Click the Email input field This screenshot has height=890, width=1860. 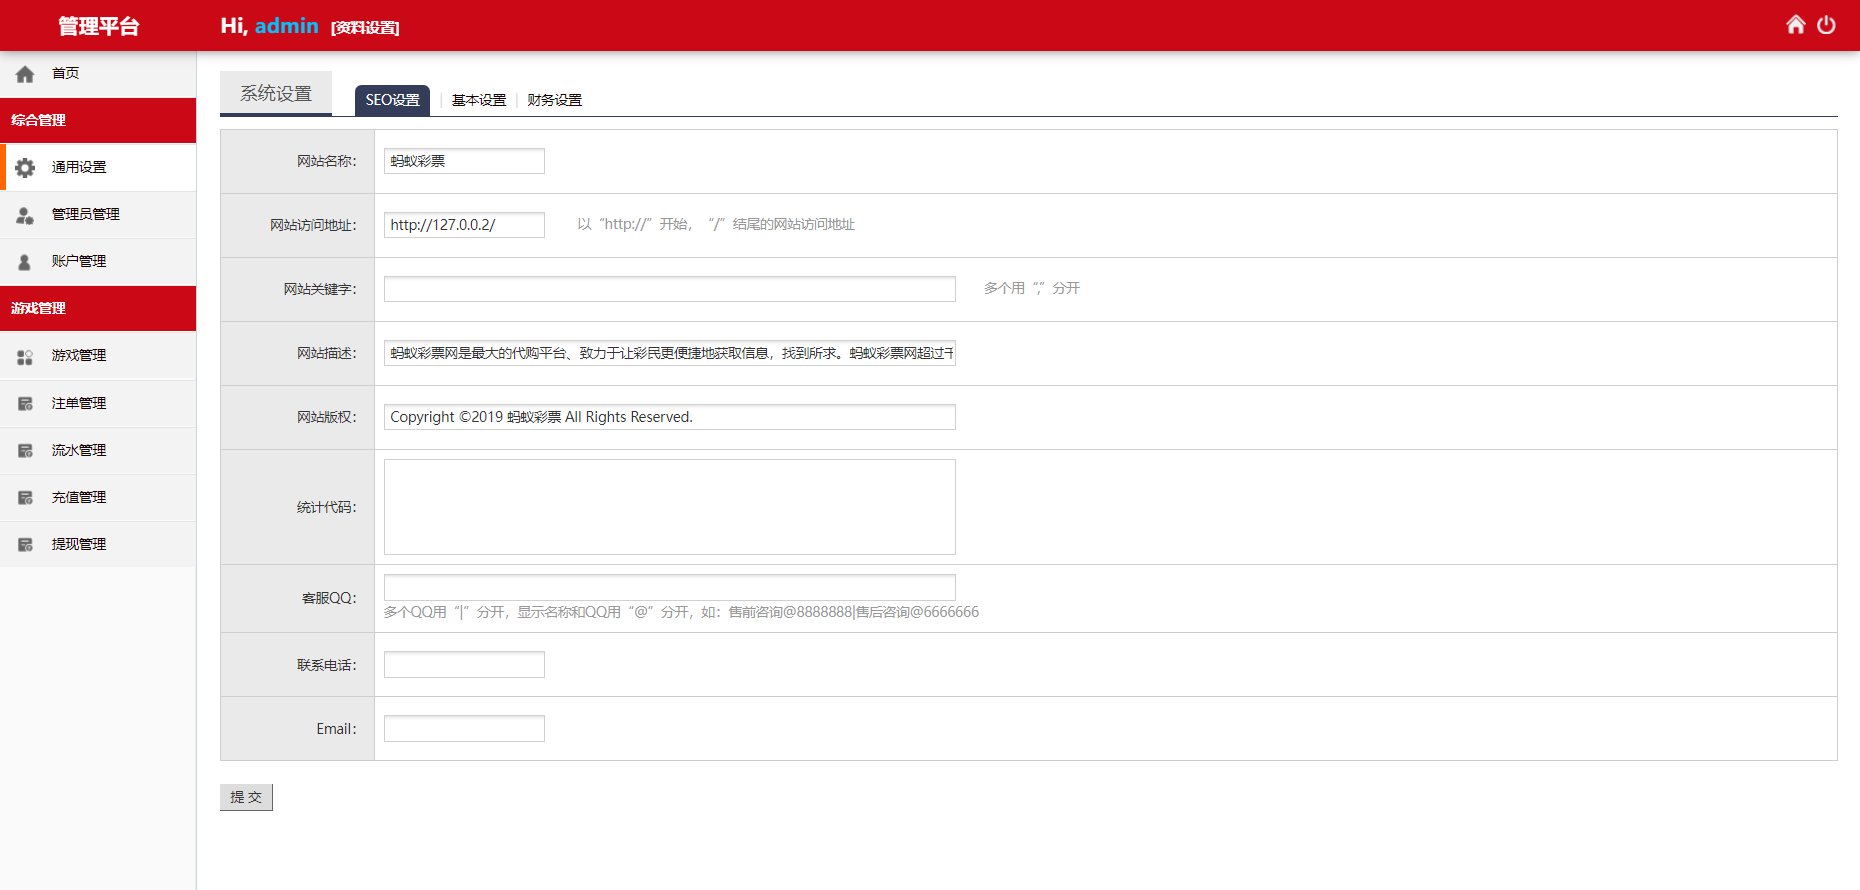(x=464, y=729)
